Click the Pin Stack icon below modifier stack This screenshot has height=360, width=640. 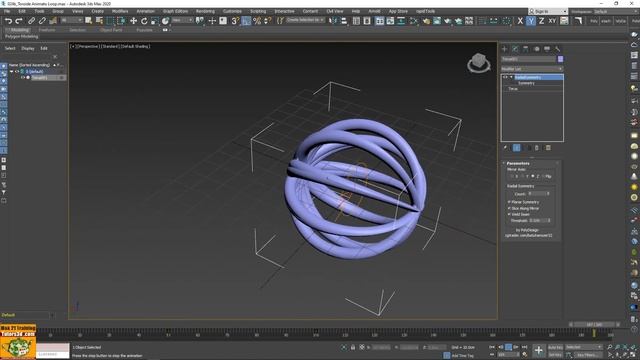pos(505,148)
